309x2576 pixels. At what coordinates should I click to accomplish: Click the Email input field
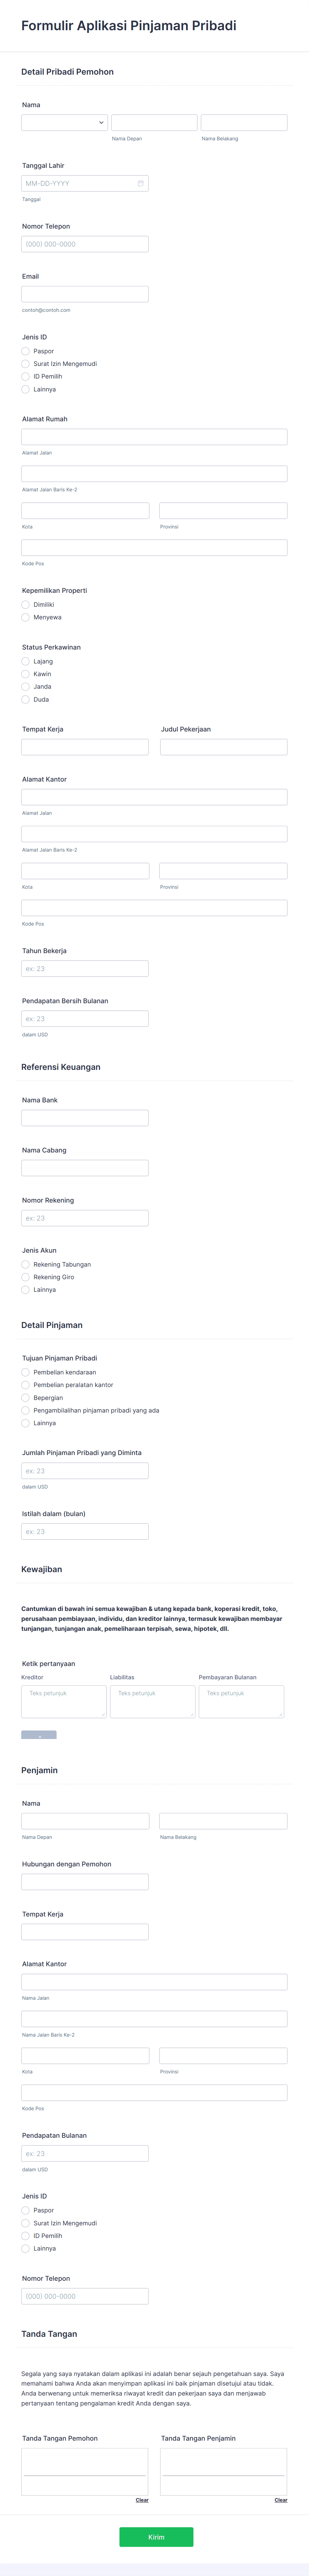(85, 294)
